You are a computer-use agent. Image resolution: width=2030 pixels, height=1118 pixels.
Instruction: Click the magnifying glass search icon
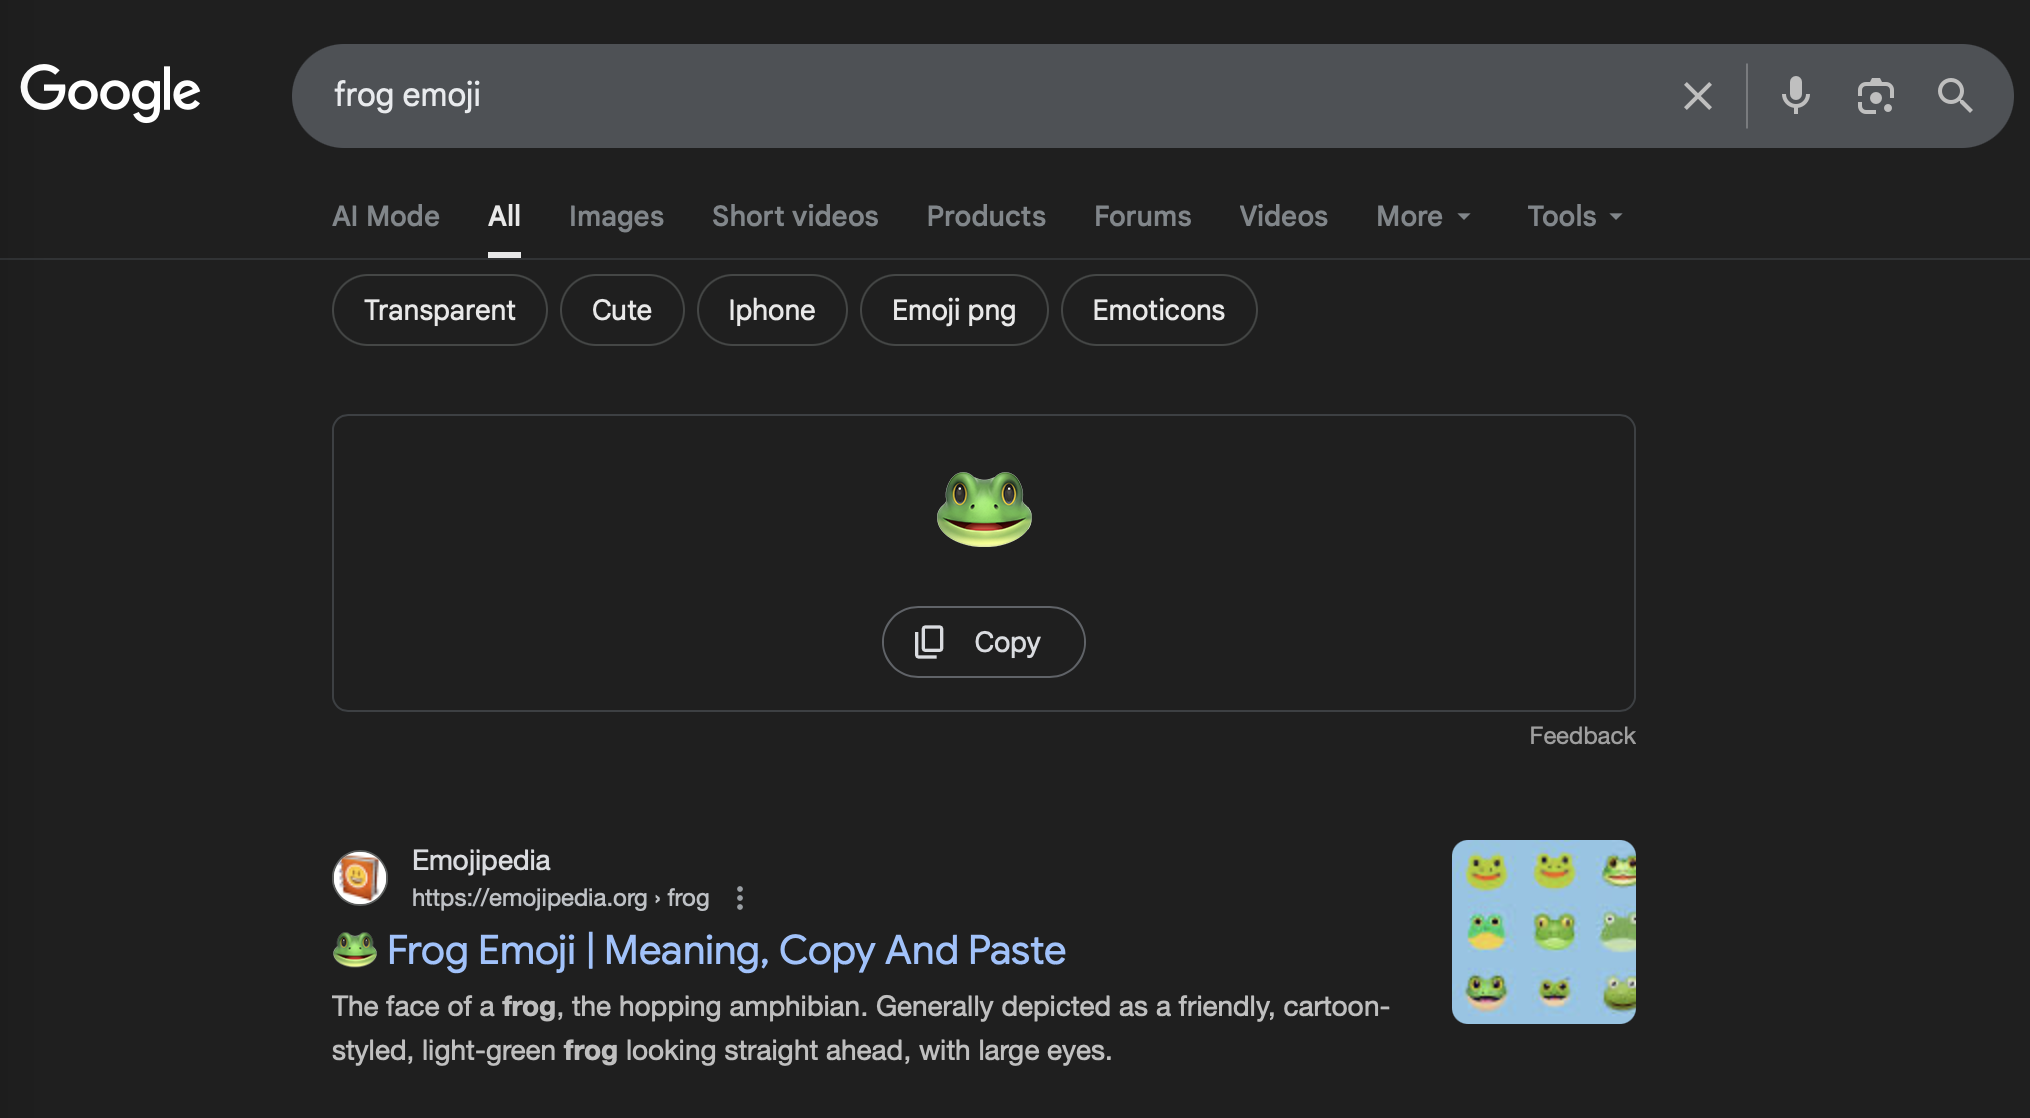coord(1954,96)
